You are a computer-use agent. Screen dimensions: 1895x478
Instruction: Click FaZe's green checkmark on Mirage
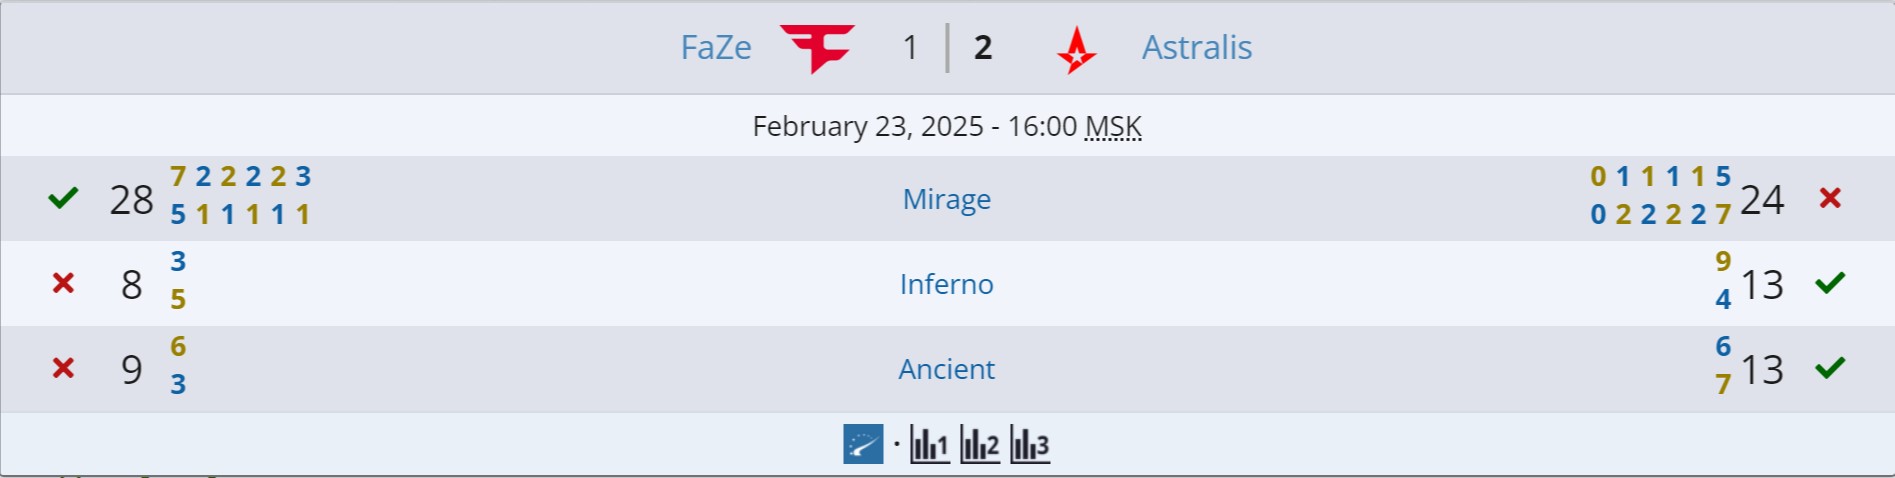63,198
